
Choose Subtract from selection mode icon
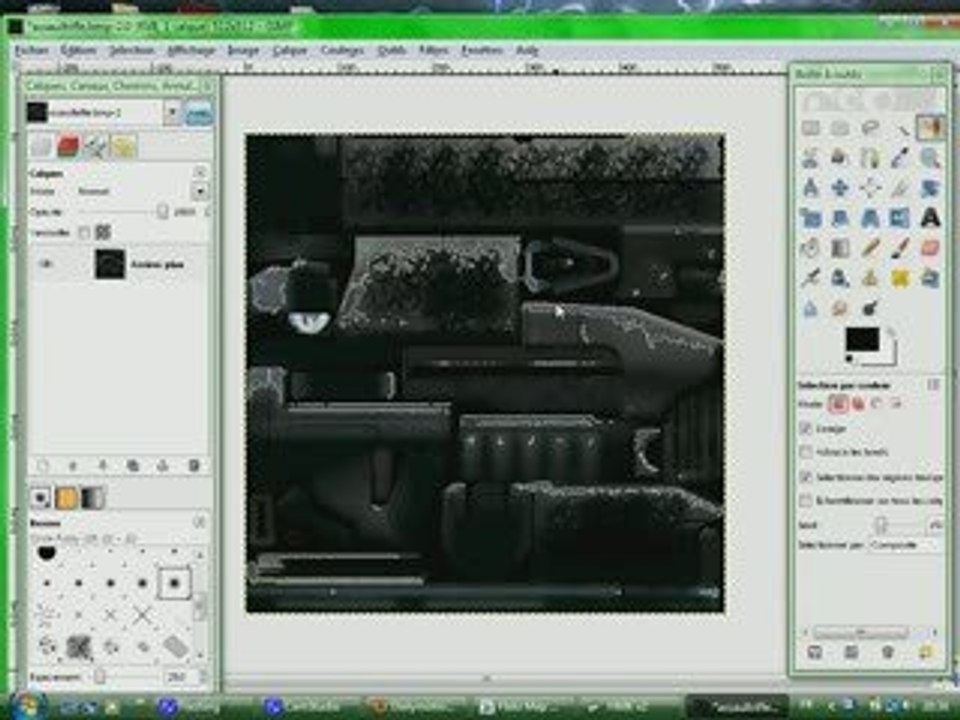[x=877, y=403]
